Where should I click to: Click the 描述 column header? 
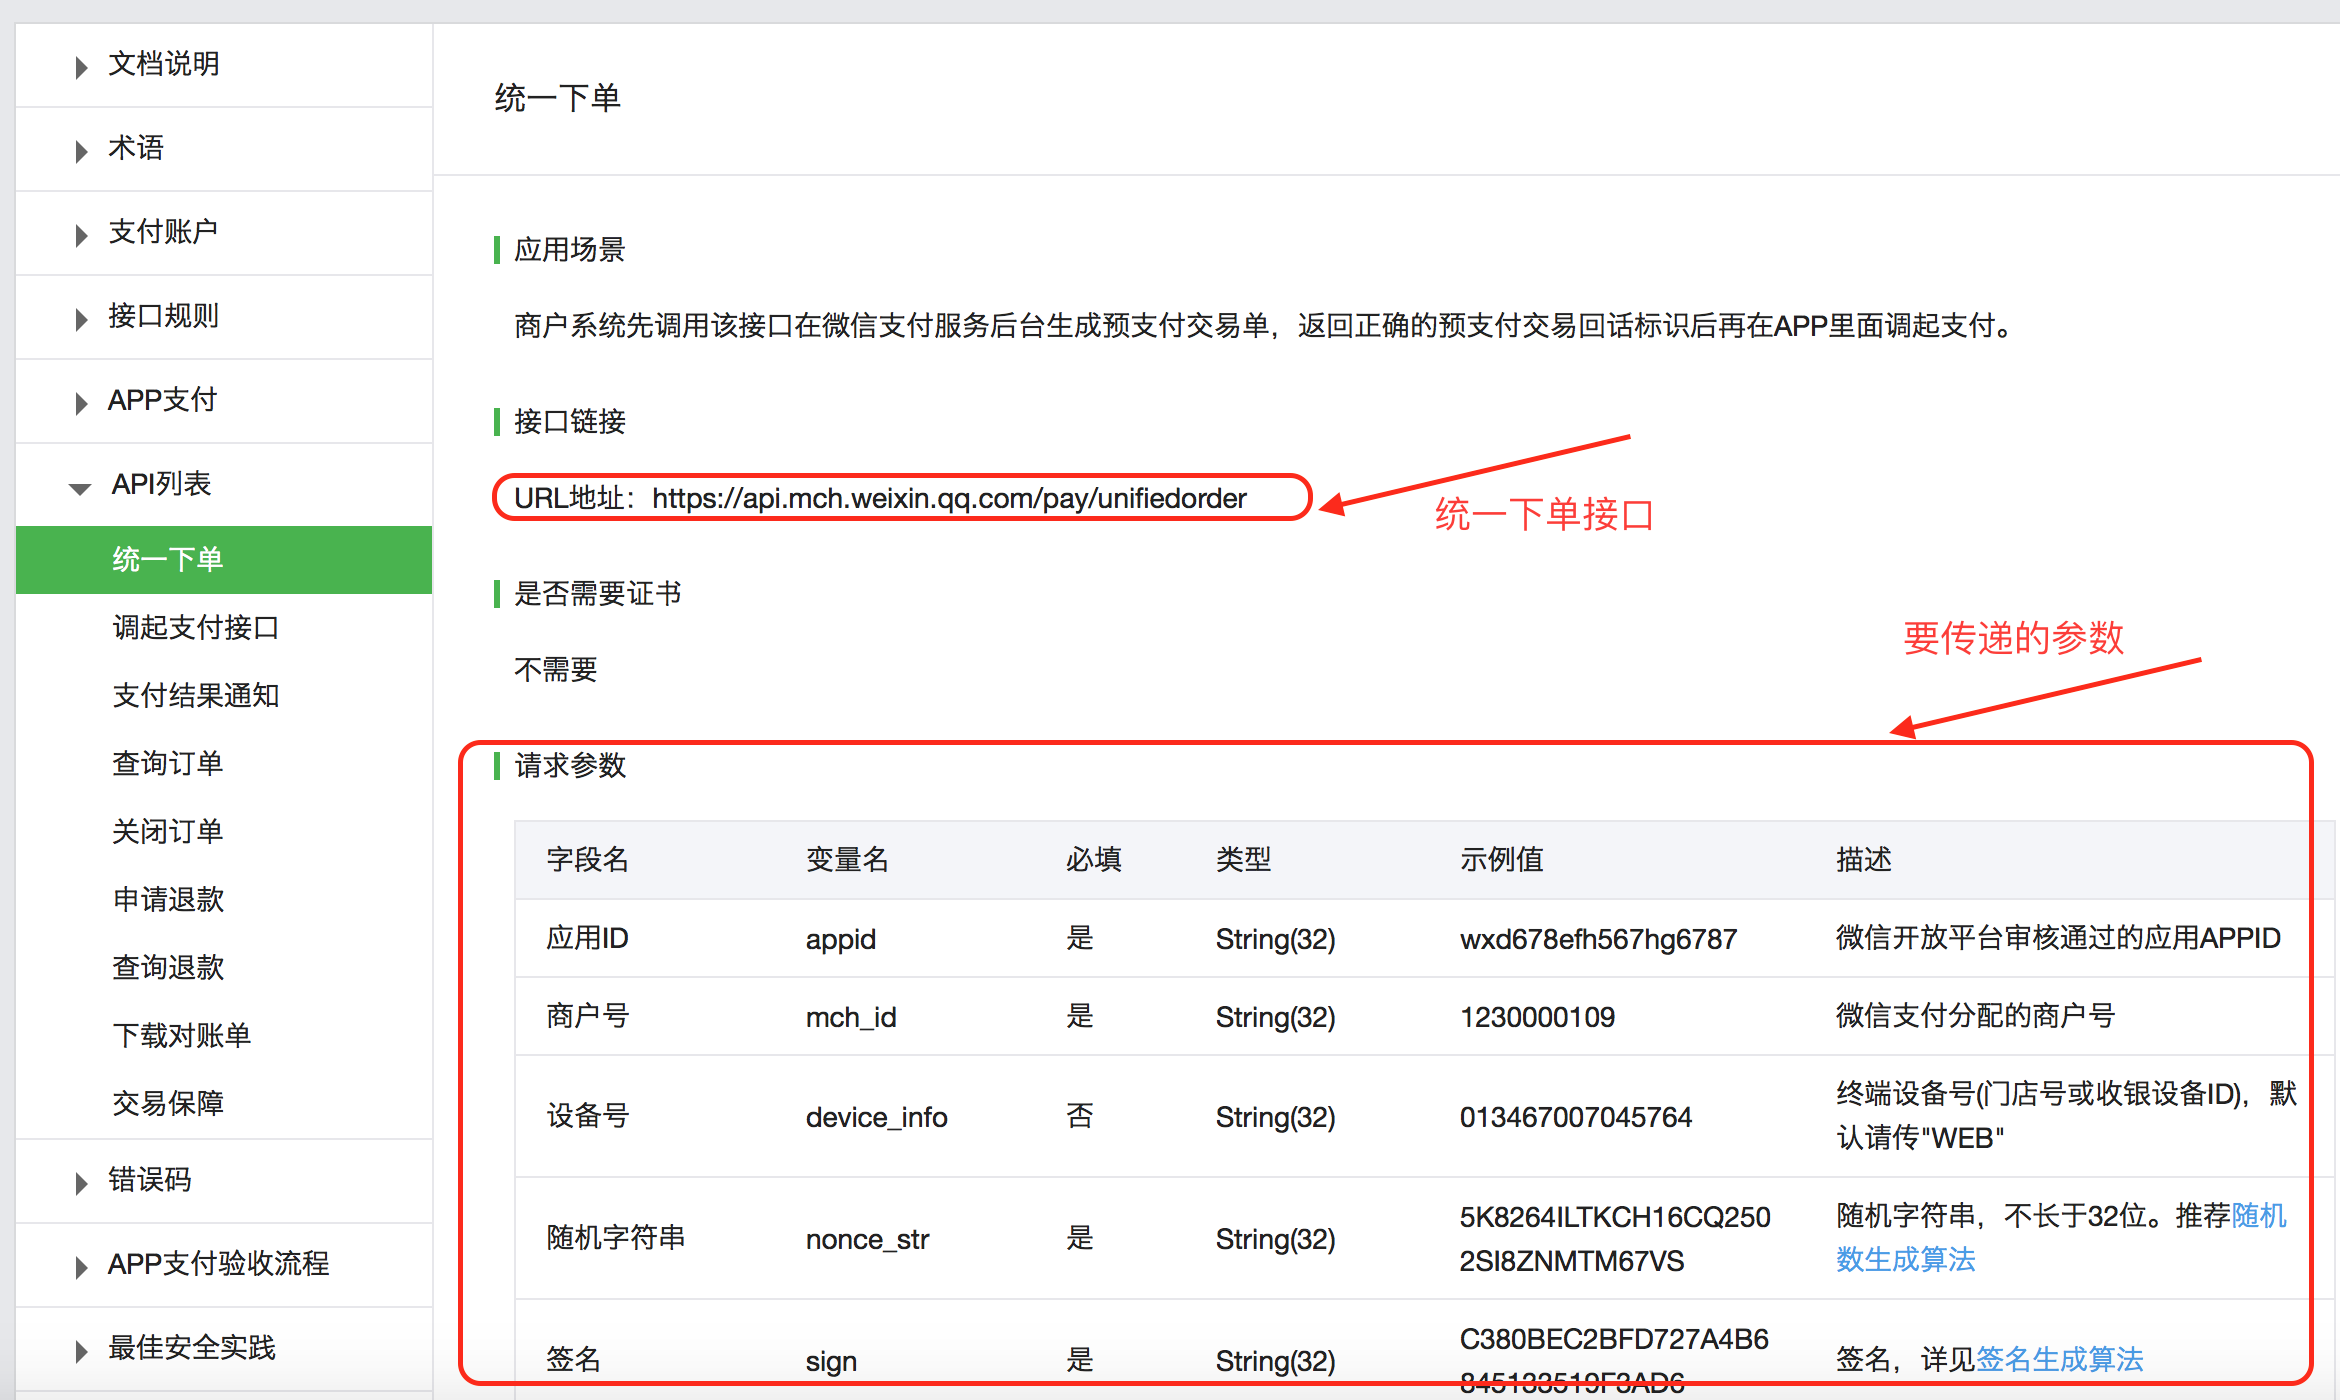tap(1864, 860)
